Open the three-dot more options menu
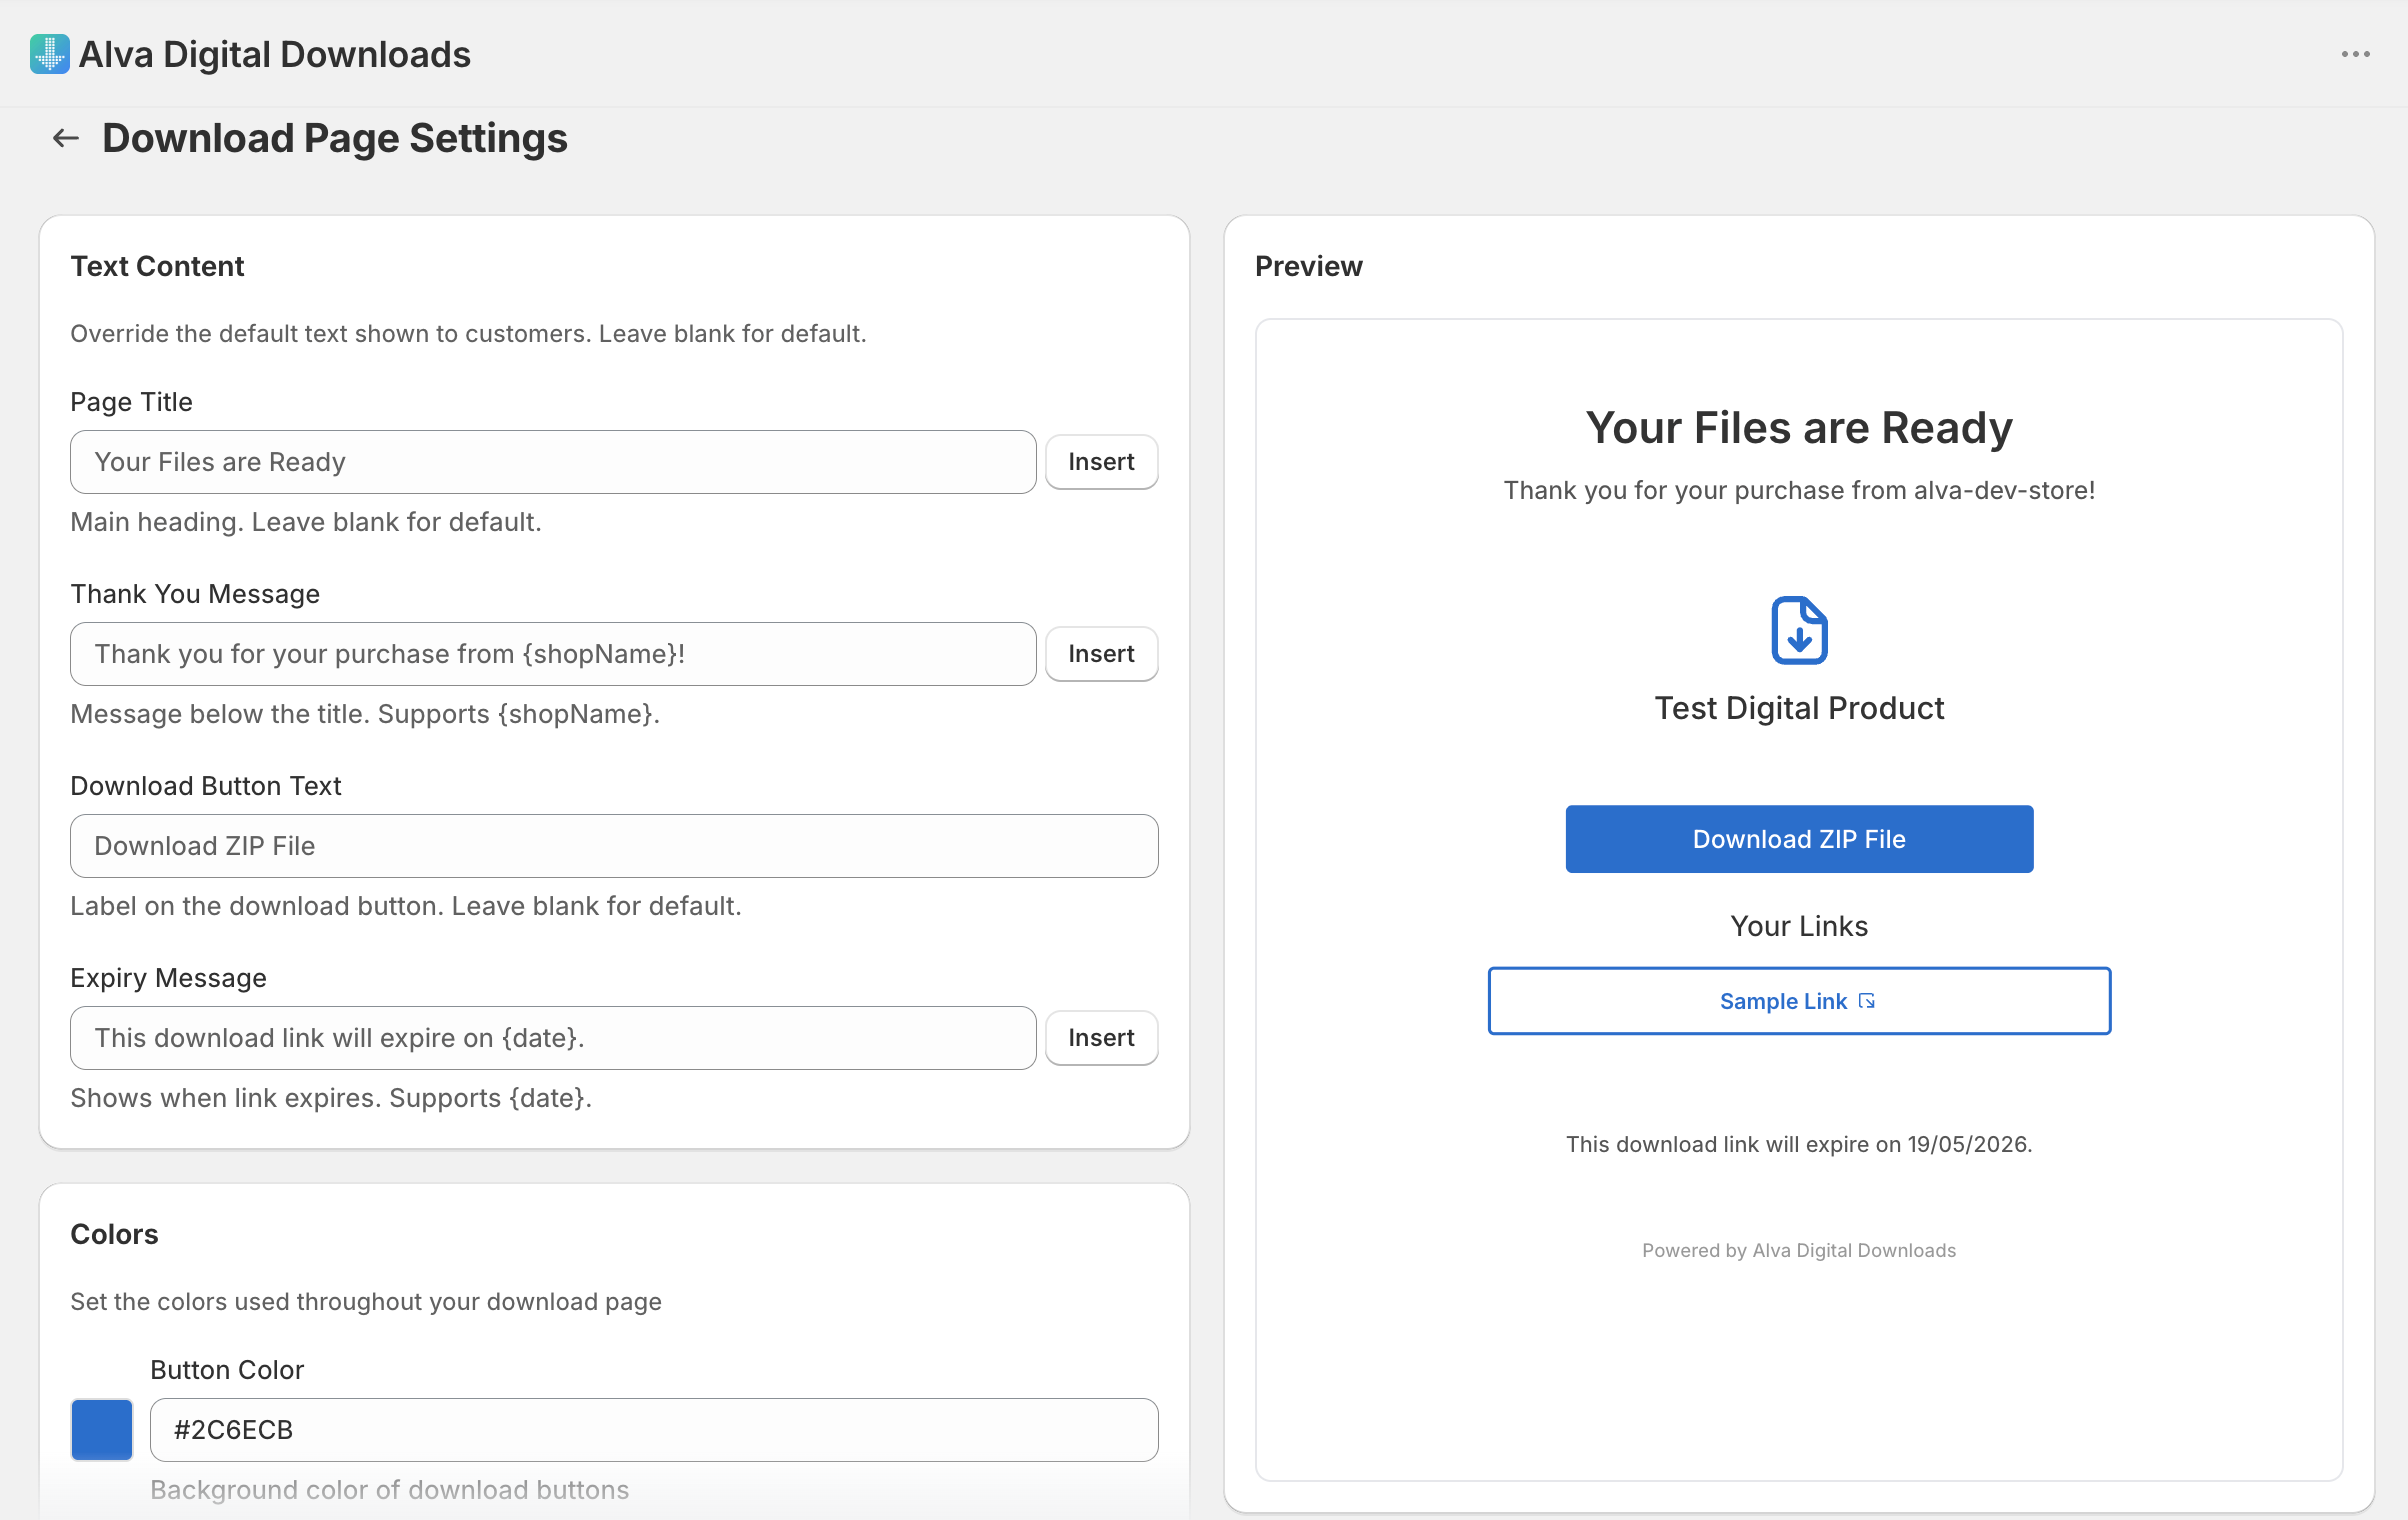The width and height of the screenshot is (2408, 1520). tap(2355, 54)
